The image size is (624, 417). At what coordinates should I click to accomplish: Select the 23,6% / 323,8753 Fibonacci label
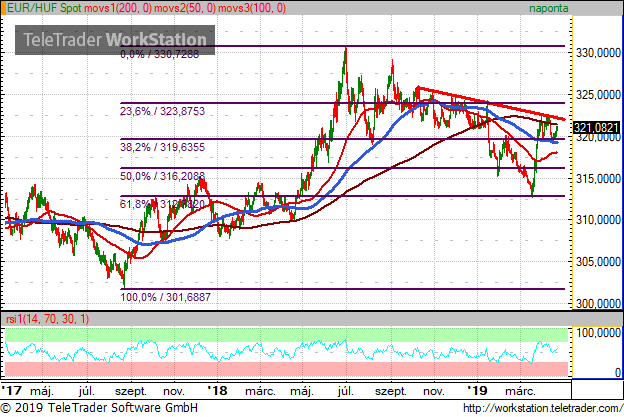coord(162,111)
